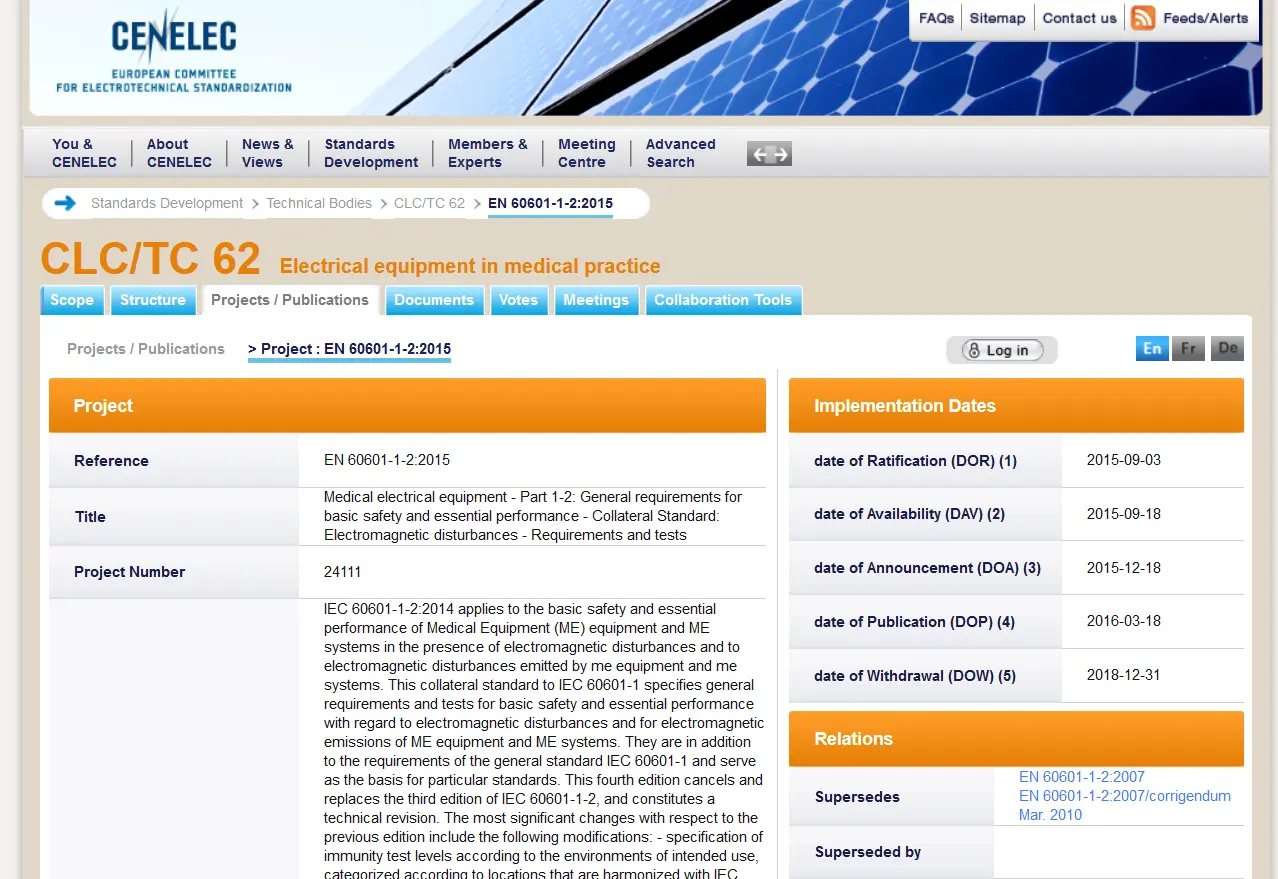Open the FAQs link
Viewport: 1278px width, 879px height.
pyautogui.click(x=936, y=18)
